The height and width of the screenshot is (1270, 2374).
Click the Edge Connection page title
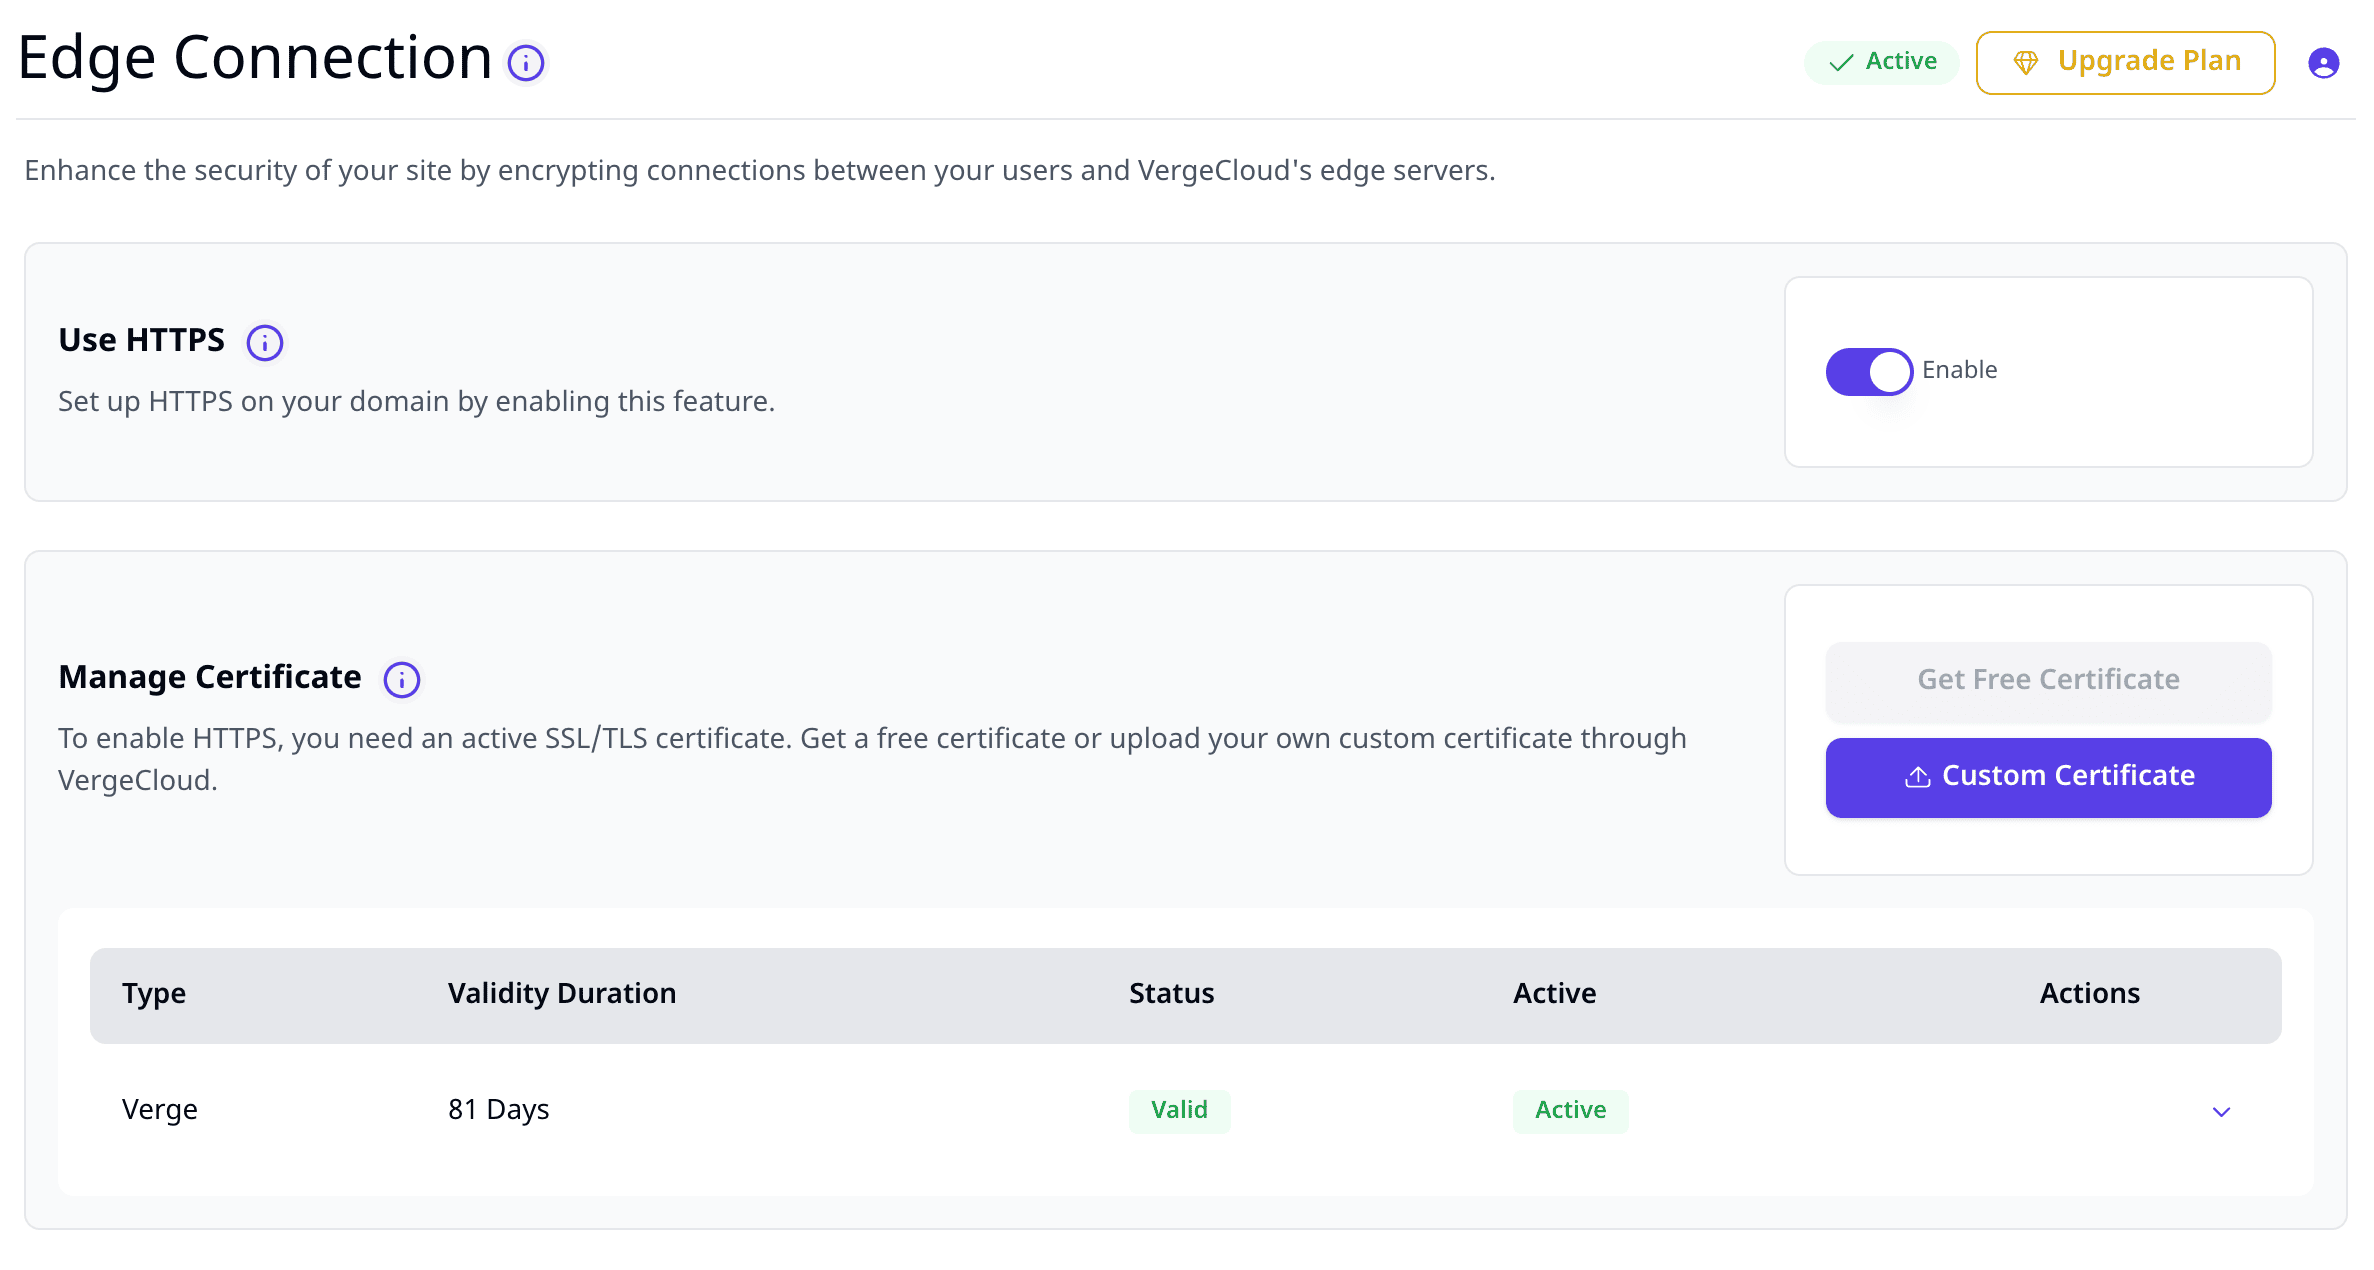255,58
